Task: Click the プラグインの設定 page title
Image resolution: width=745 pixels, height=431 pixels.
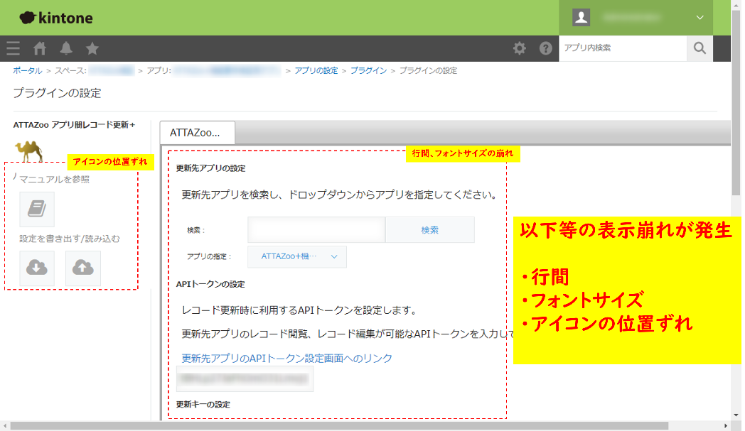Action: pos(57,93)
